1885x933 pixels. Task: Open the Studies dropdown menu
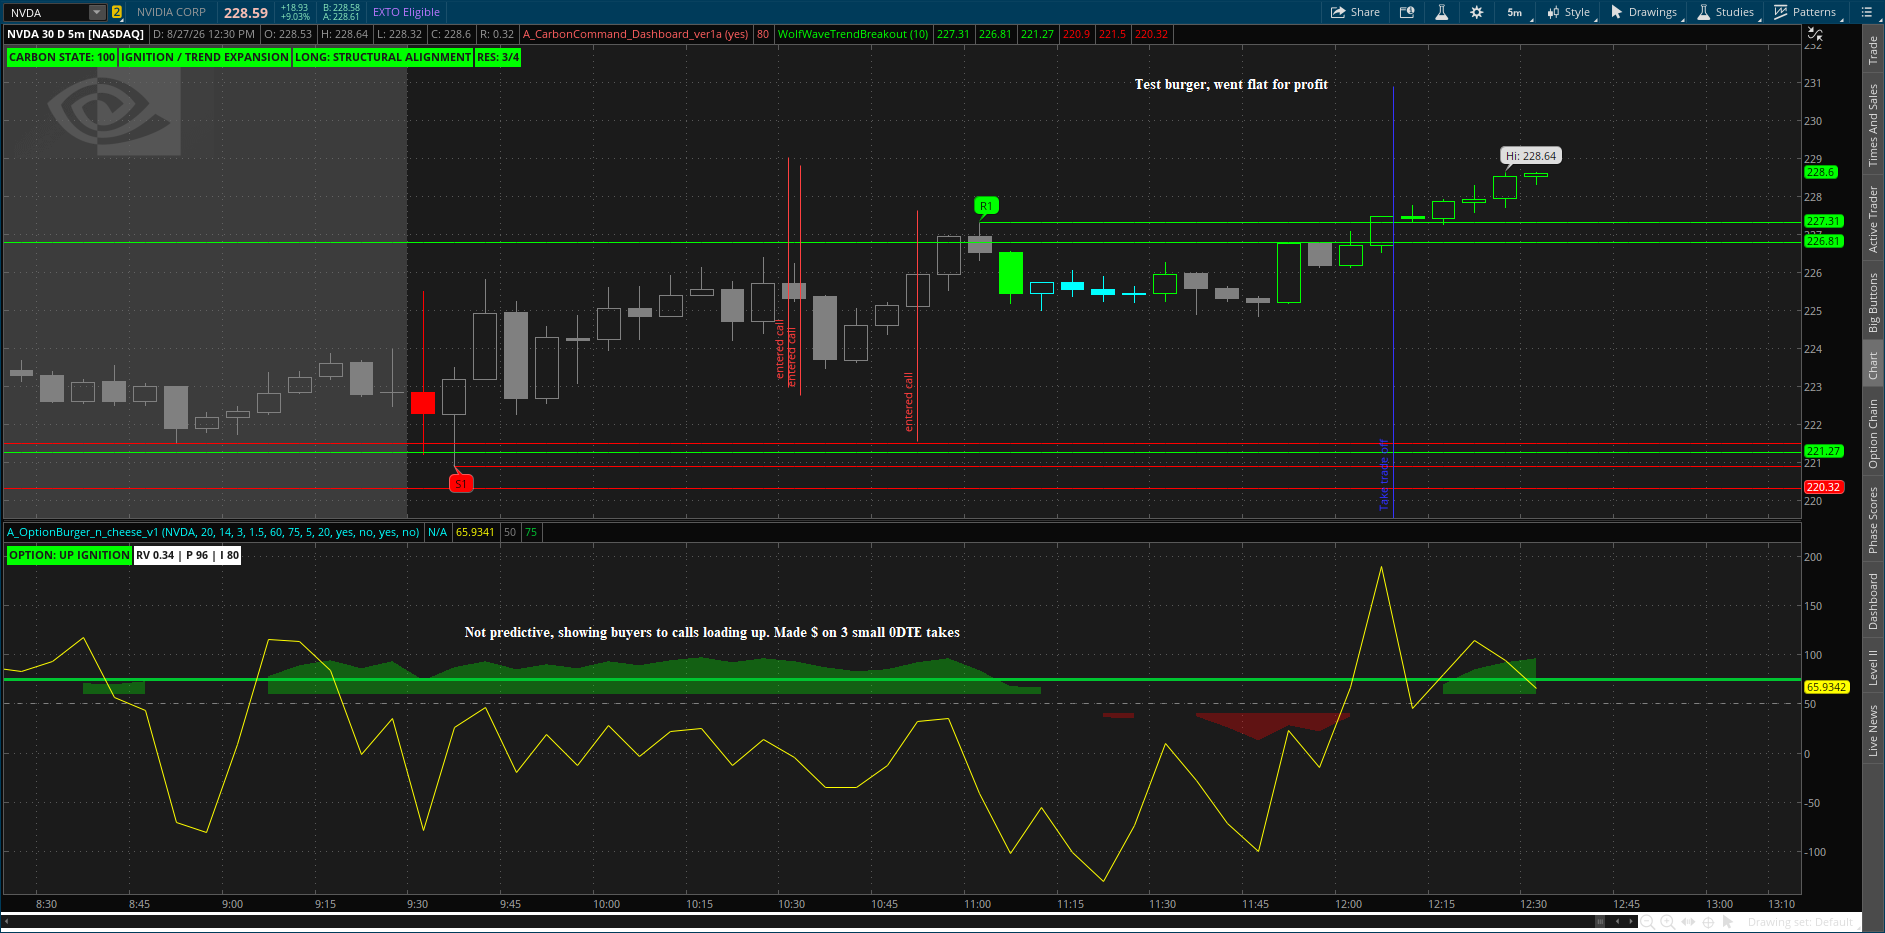(x=1726, y=12)
